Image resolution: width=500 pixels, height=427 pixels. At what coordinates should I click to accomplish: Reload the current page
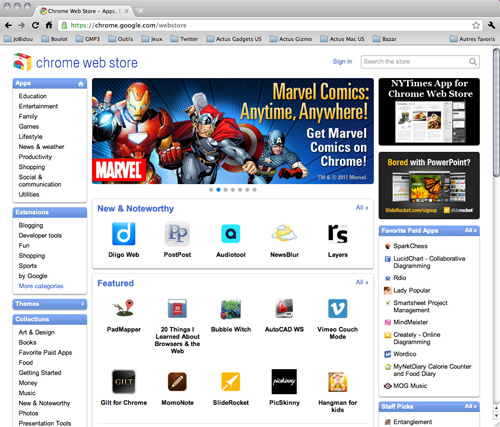click(35, 25)
